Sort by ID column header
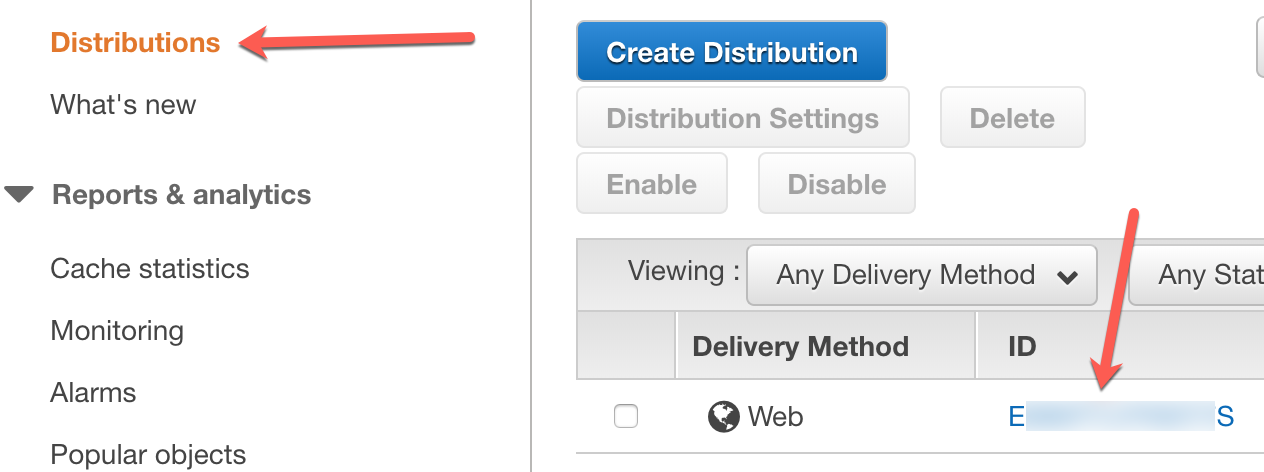This screenshot has height=472, width=1264. point(1022,347)
